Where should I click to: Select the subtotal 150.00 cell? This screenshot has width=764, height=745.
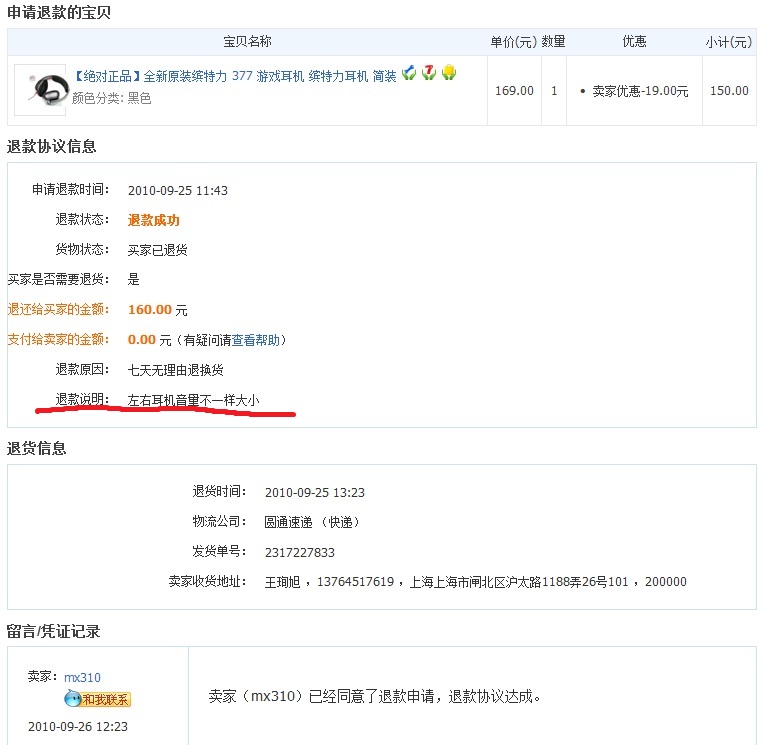[729, 91]
